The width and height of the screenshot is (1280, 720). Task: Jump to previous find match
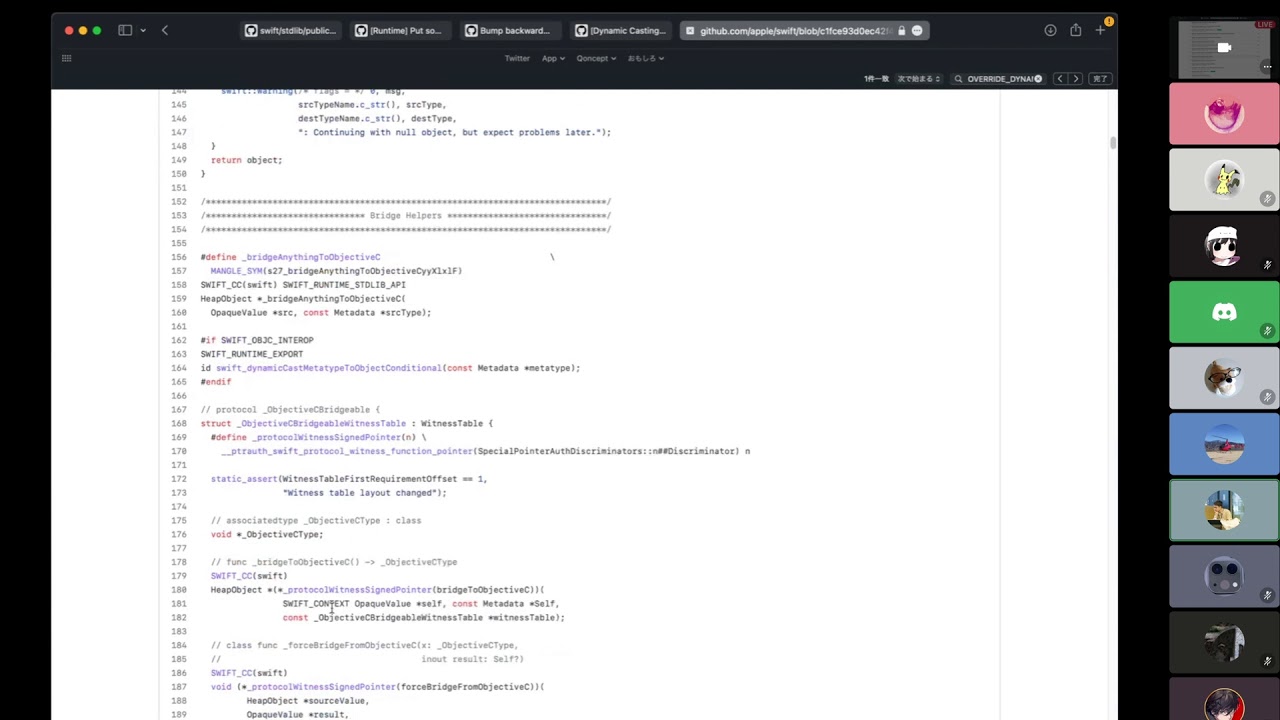pyautogui.click(x=1060, y=79)
